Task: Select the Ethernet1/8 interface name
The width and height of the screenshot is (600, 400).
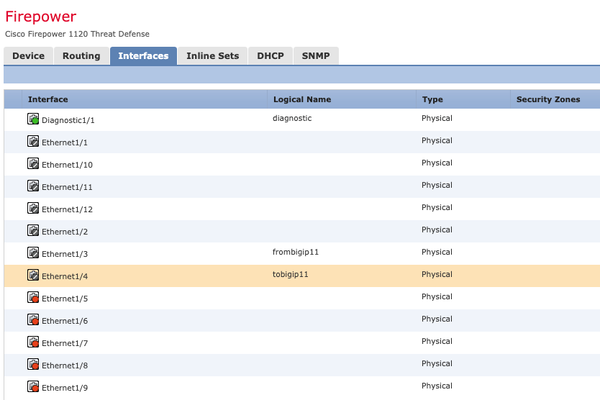Action: (x=65, y=366)
